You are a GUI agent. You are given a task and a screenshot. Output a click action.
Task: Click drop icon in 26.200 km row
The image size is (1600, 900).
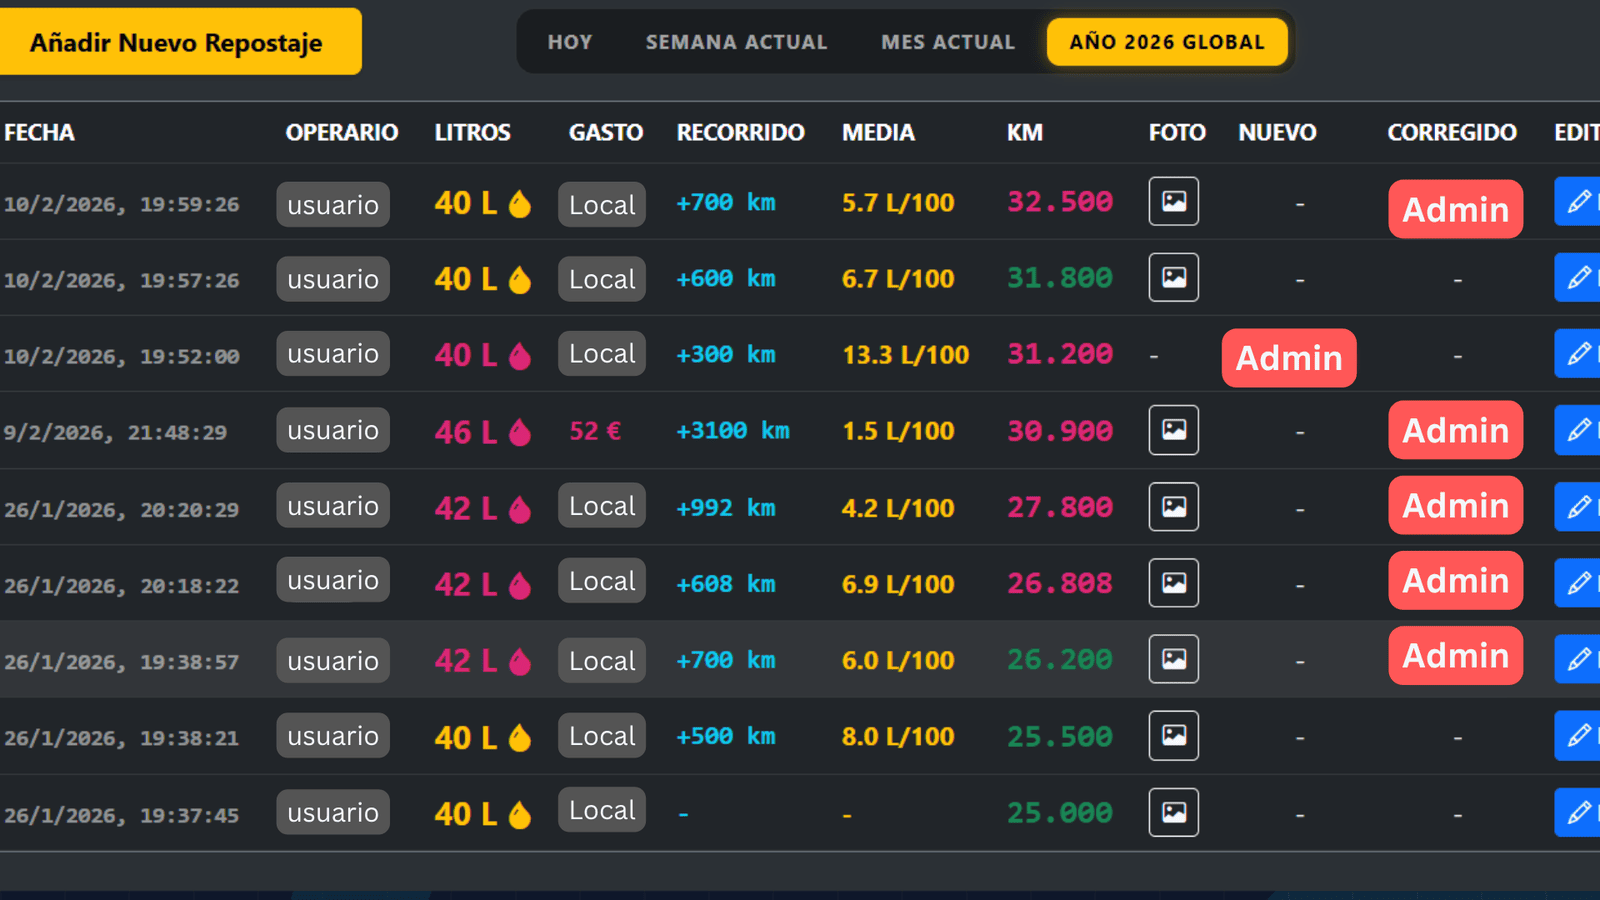[x=520, y=661]
